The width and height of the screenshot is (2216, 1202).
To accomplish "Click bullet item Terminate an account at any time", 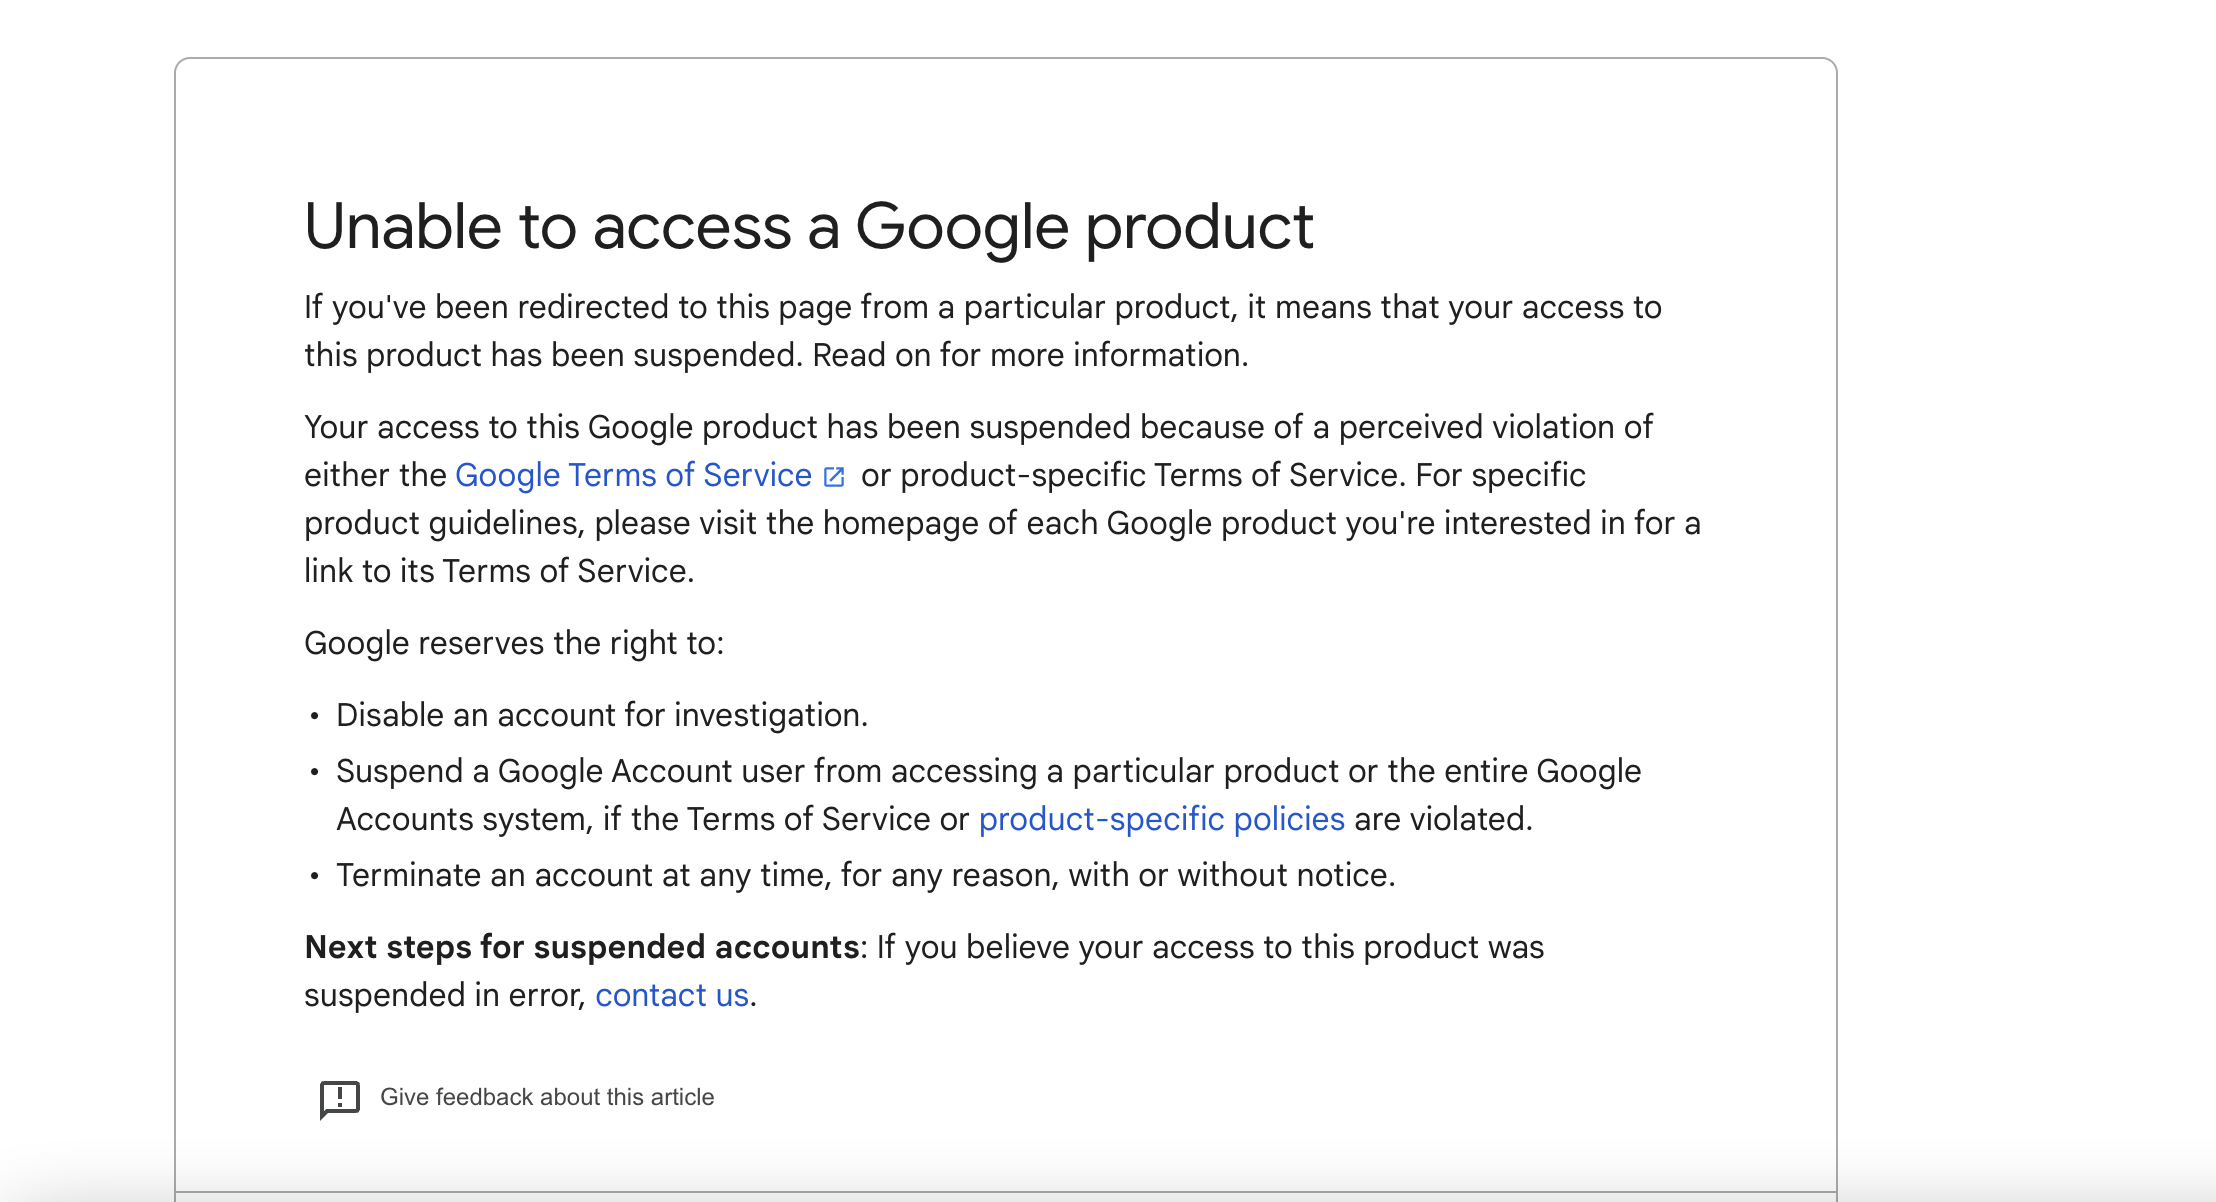I will pos(865,875).
